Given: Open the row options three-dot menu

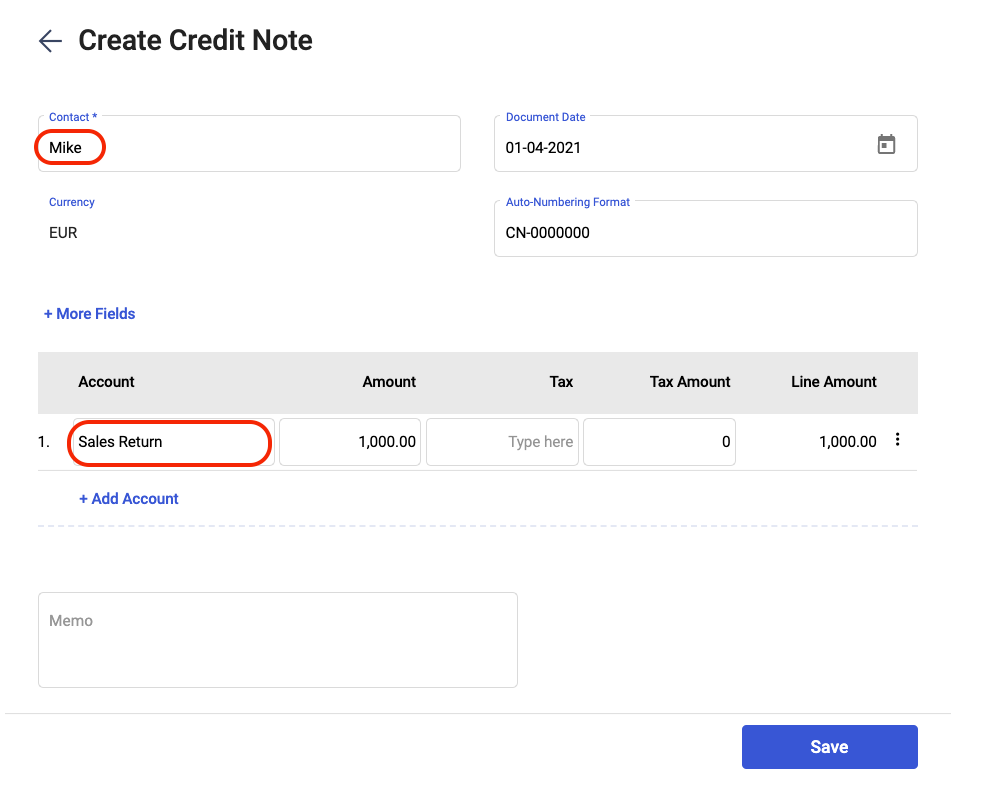Looking at the screenshot, I should click(897, 440).
